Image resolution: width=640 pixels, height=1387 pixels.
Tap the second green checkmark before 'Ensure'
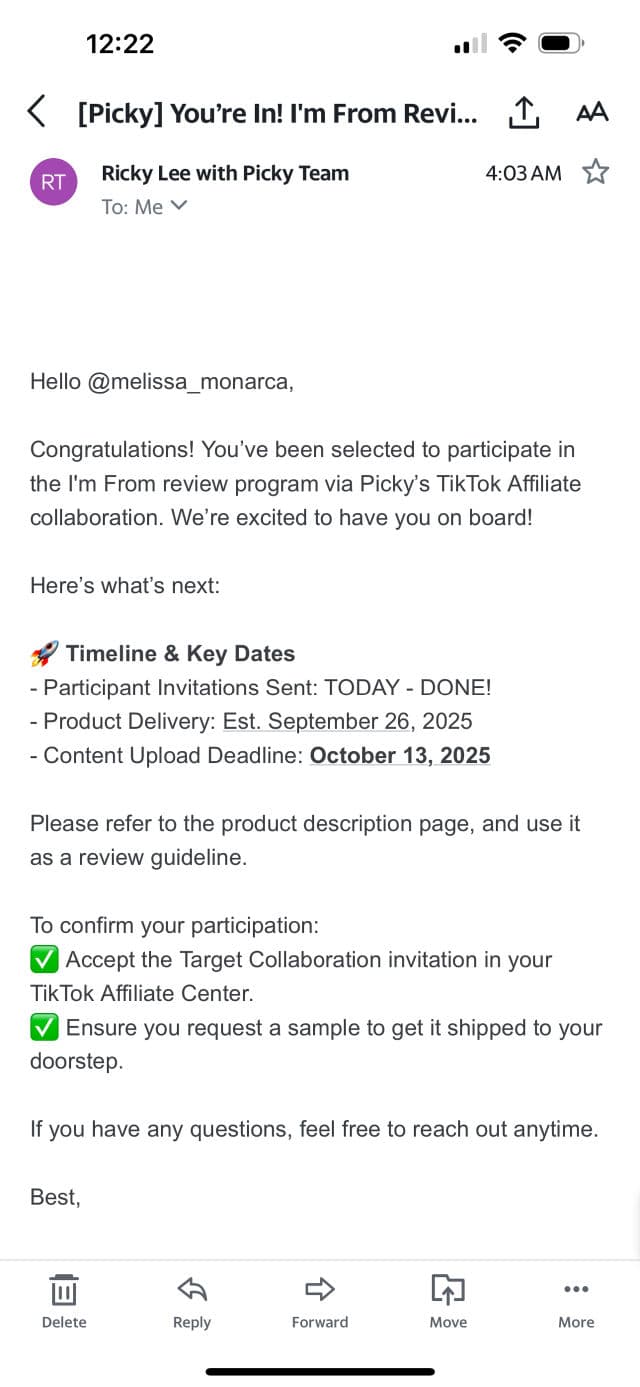(44, 1028)
